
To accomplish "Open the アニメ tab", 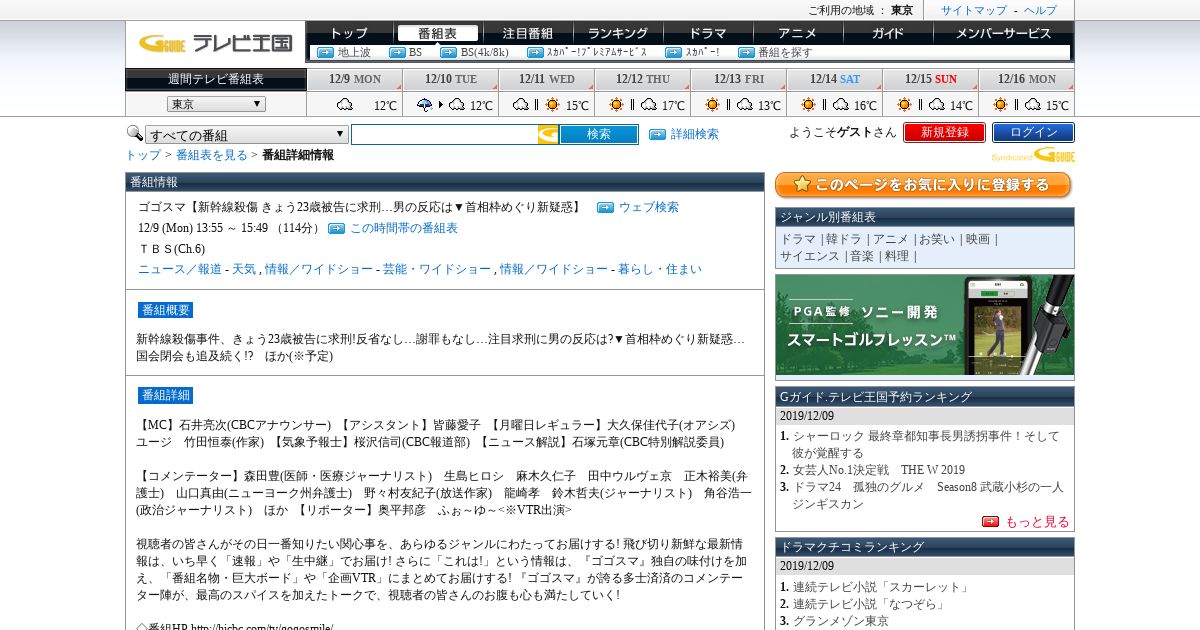I will [x=798, y=33].
